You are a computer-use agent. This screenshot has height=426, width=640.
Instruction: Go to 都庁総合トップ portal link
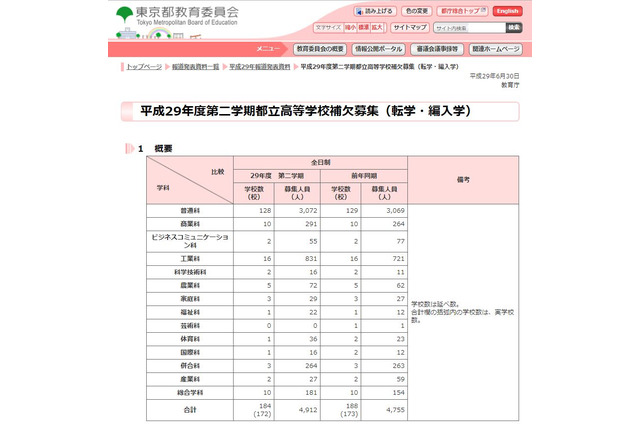tap(462, 11)
